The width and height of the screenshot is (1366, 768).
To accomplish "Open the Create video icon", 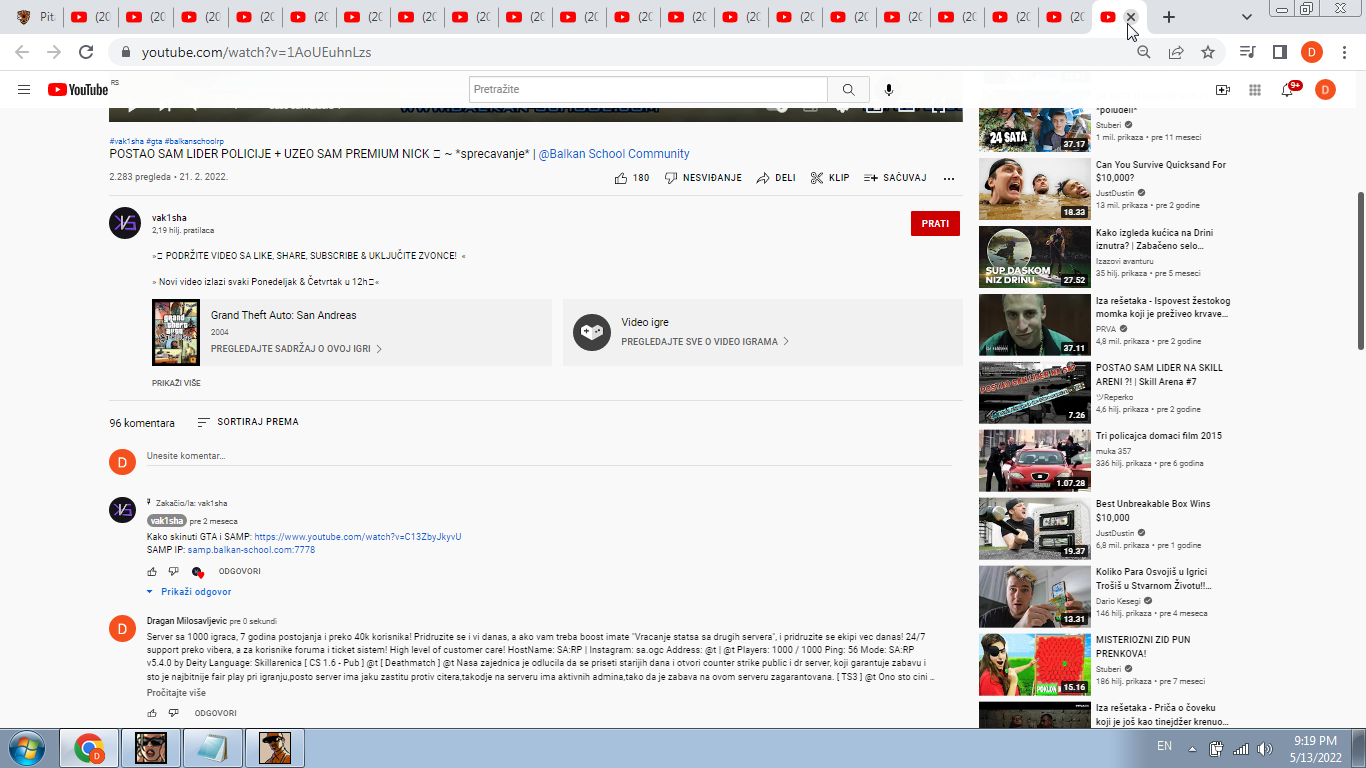I will point(1222,90).
